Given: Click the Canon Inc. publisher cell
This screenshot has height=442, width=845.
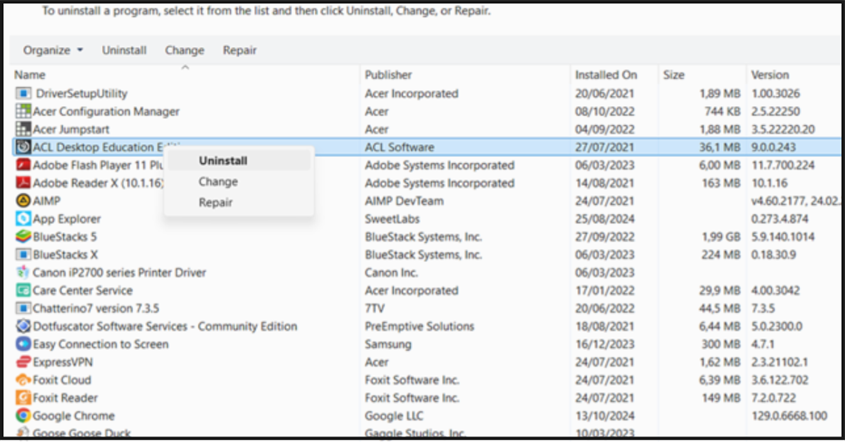Looking at the screenshot, I should pyautogui.click(x=391, y=272).
